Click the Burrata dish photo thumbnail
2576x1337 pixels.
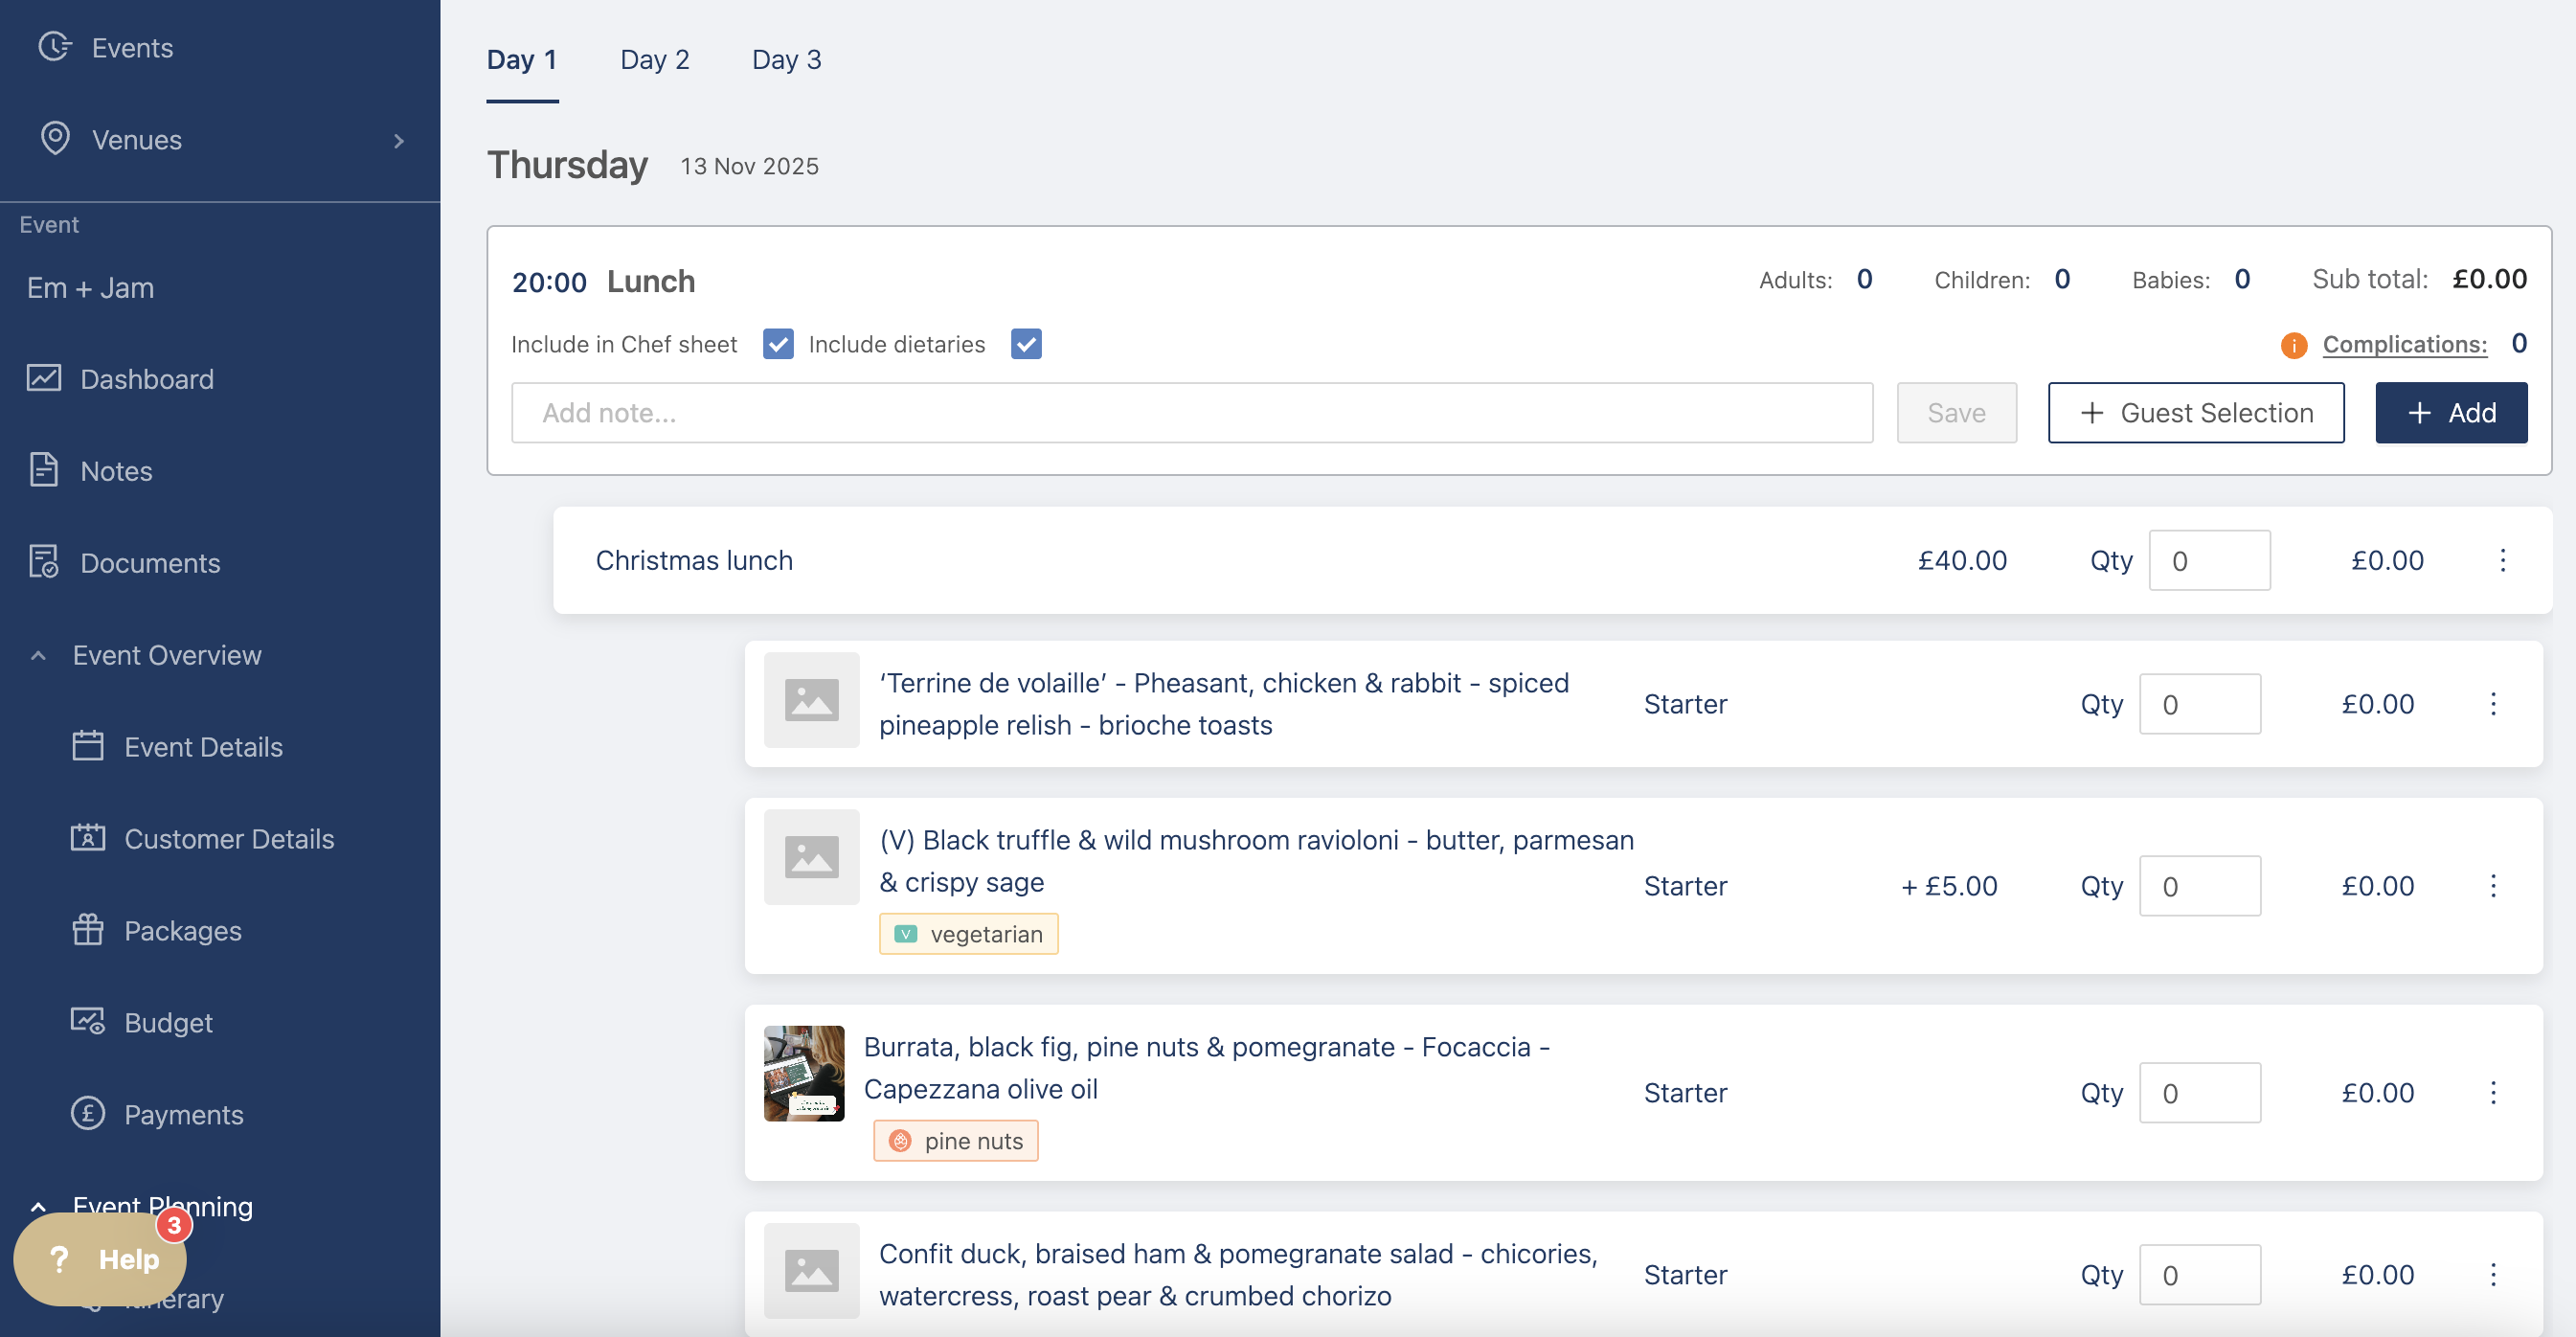pyautogui.click(x=804, y=1073)
